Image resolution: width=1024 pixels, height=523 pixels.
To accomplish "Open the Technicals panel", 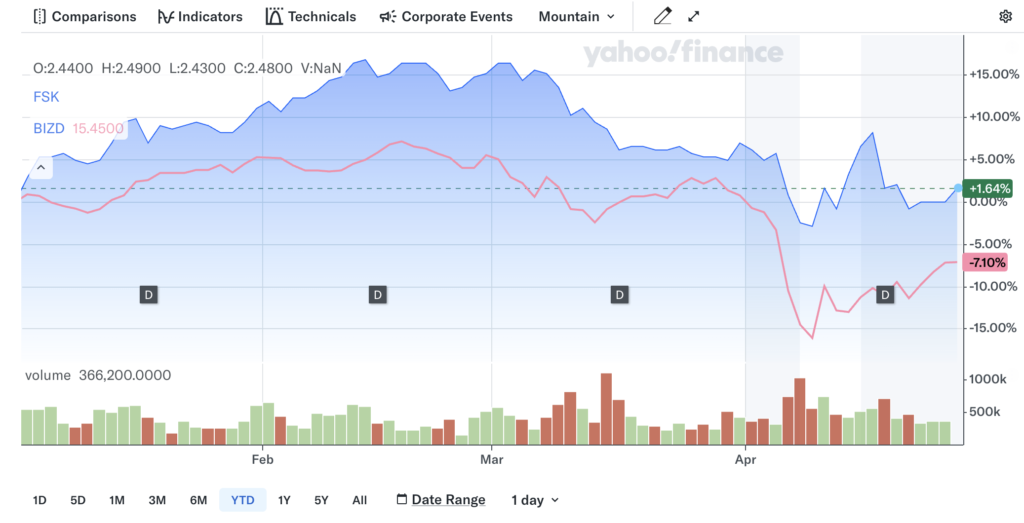I will [311, 16].
